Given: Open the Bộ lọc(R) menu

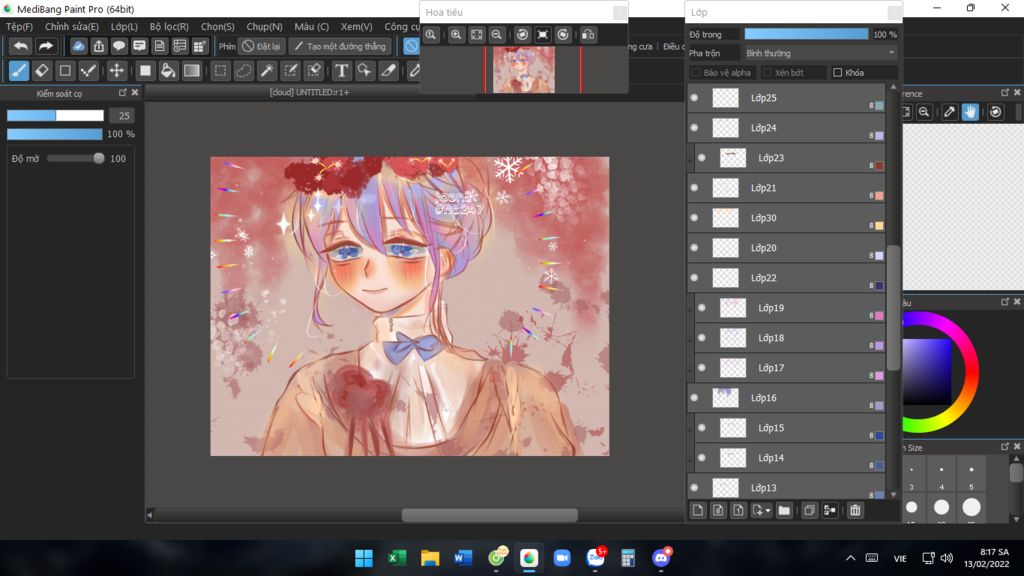Looking at the screenshot, I should 169,27.
